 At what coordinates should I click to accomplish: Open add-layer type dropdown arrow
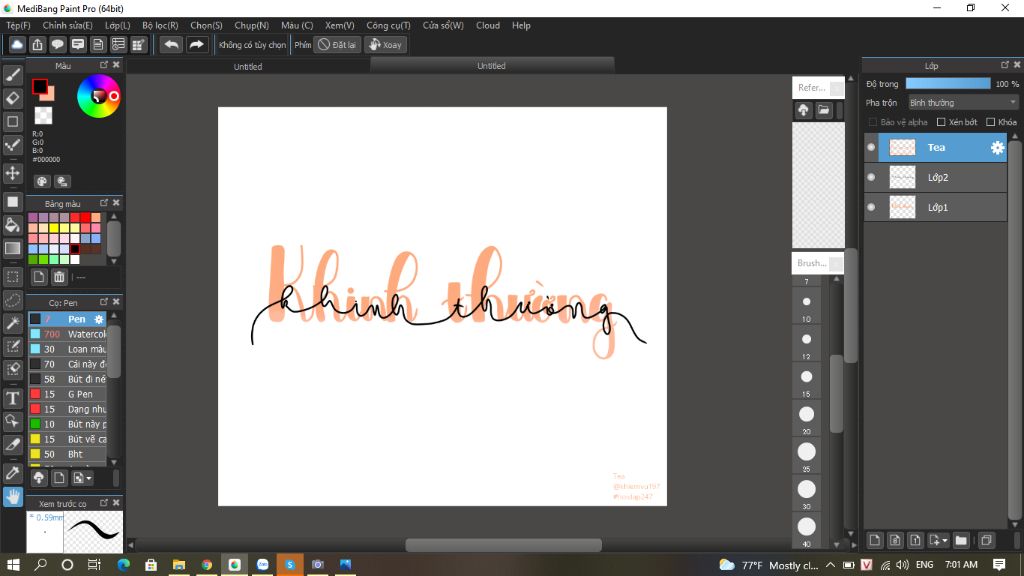pos(939,540)
